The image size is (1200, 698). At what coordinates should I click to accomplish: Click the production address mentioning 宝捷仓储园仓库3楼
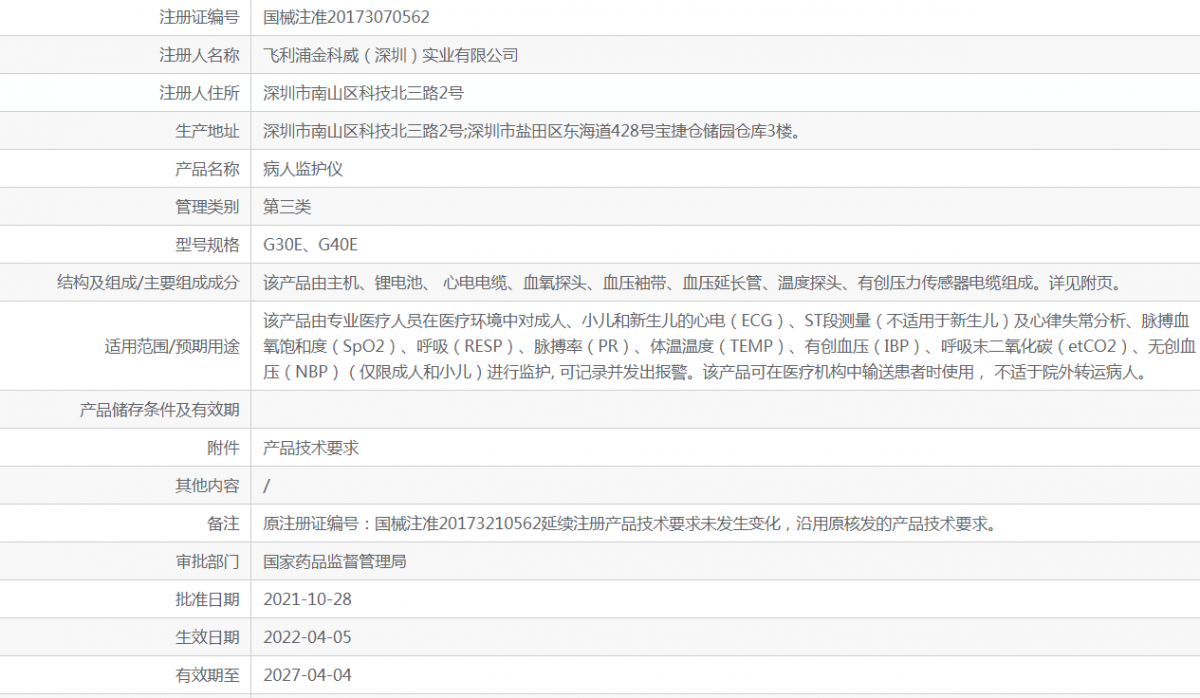(x=531, y=131)
